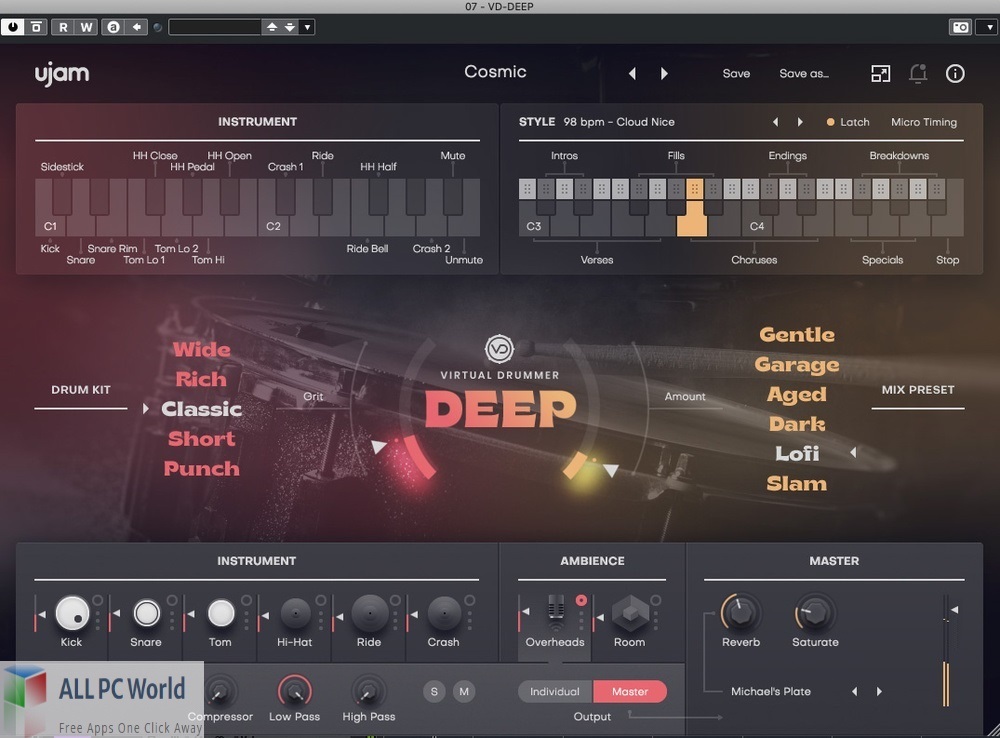Select the Dark mix preset

797,424
